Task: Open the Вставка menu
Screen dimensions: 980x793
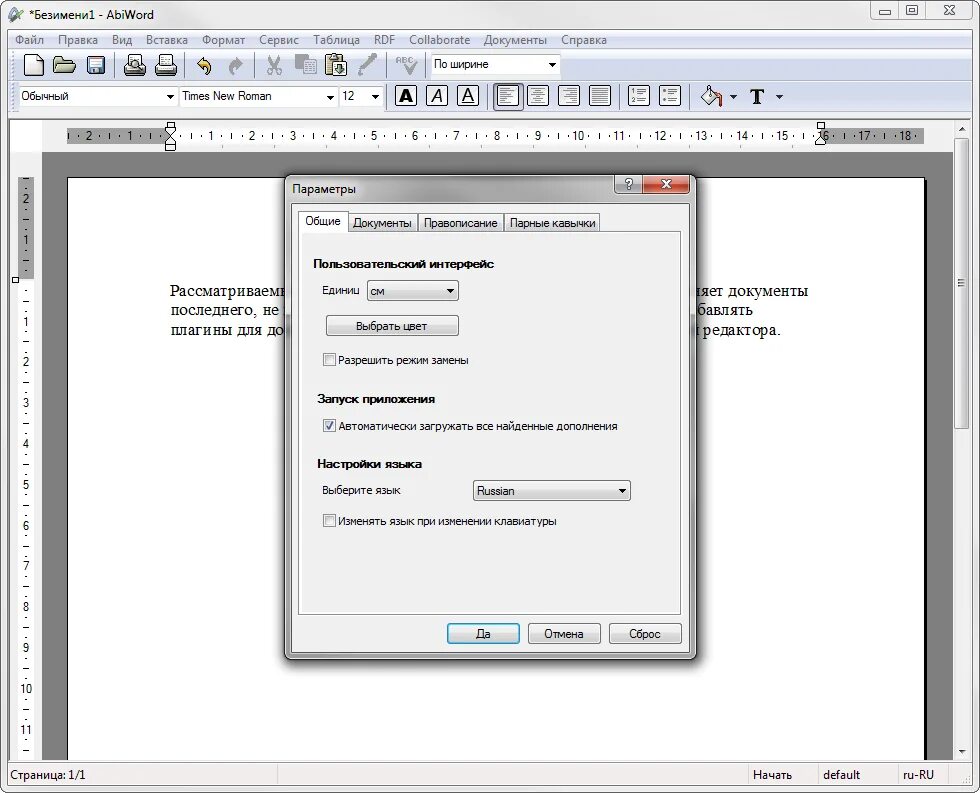Action: 167,40
